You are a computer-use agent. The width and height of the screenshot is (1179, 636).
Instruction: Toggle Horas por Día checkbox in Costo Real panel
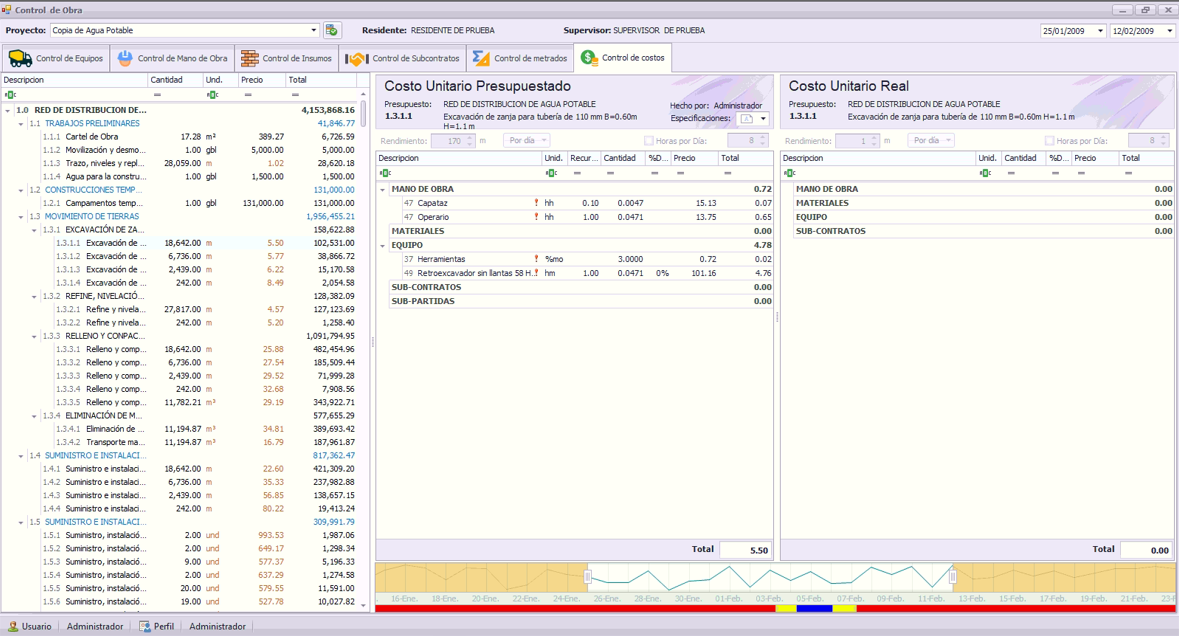point(1049,141)
